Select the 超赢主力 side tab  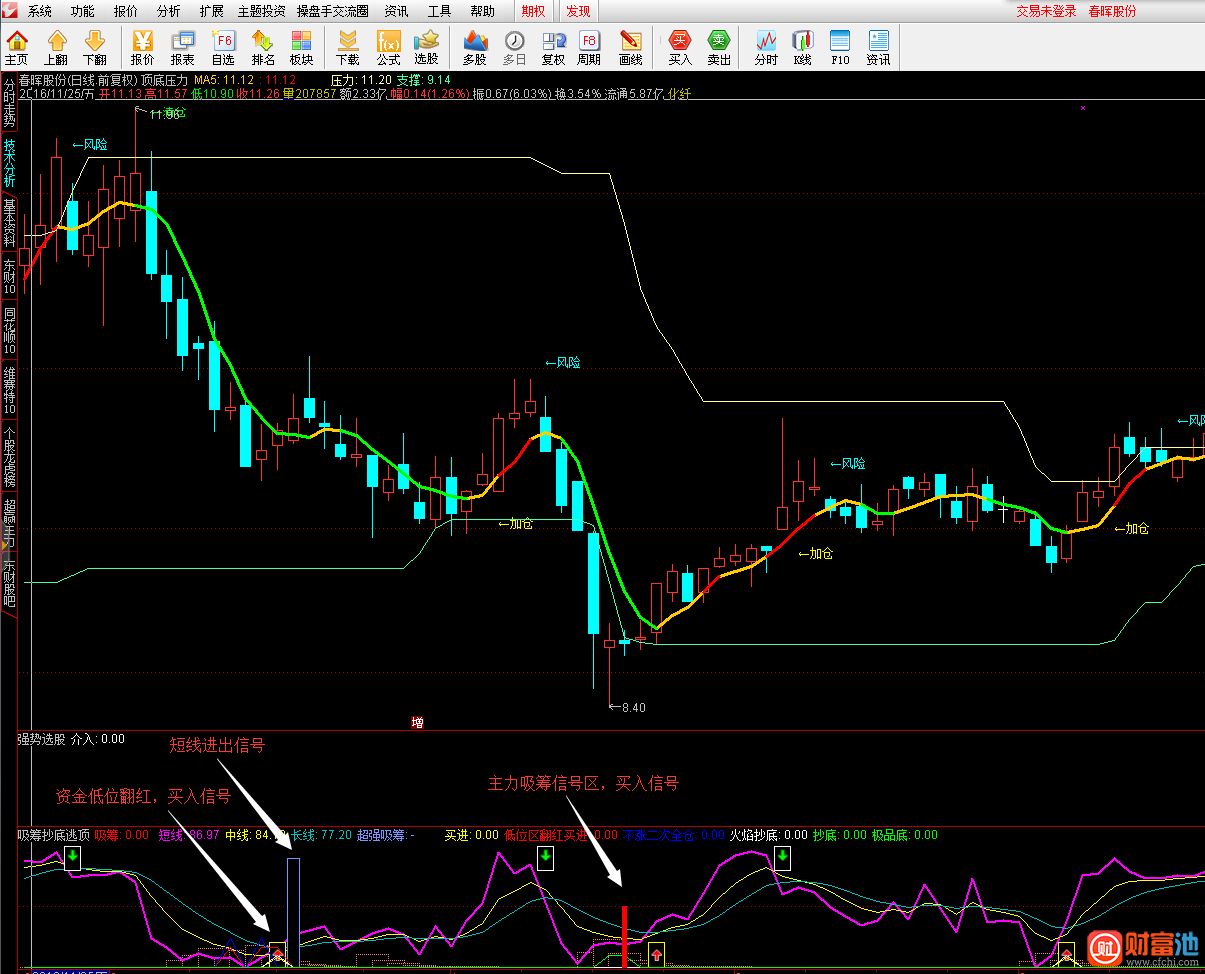click(x=9, y=522)
